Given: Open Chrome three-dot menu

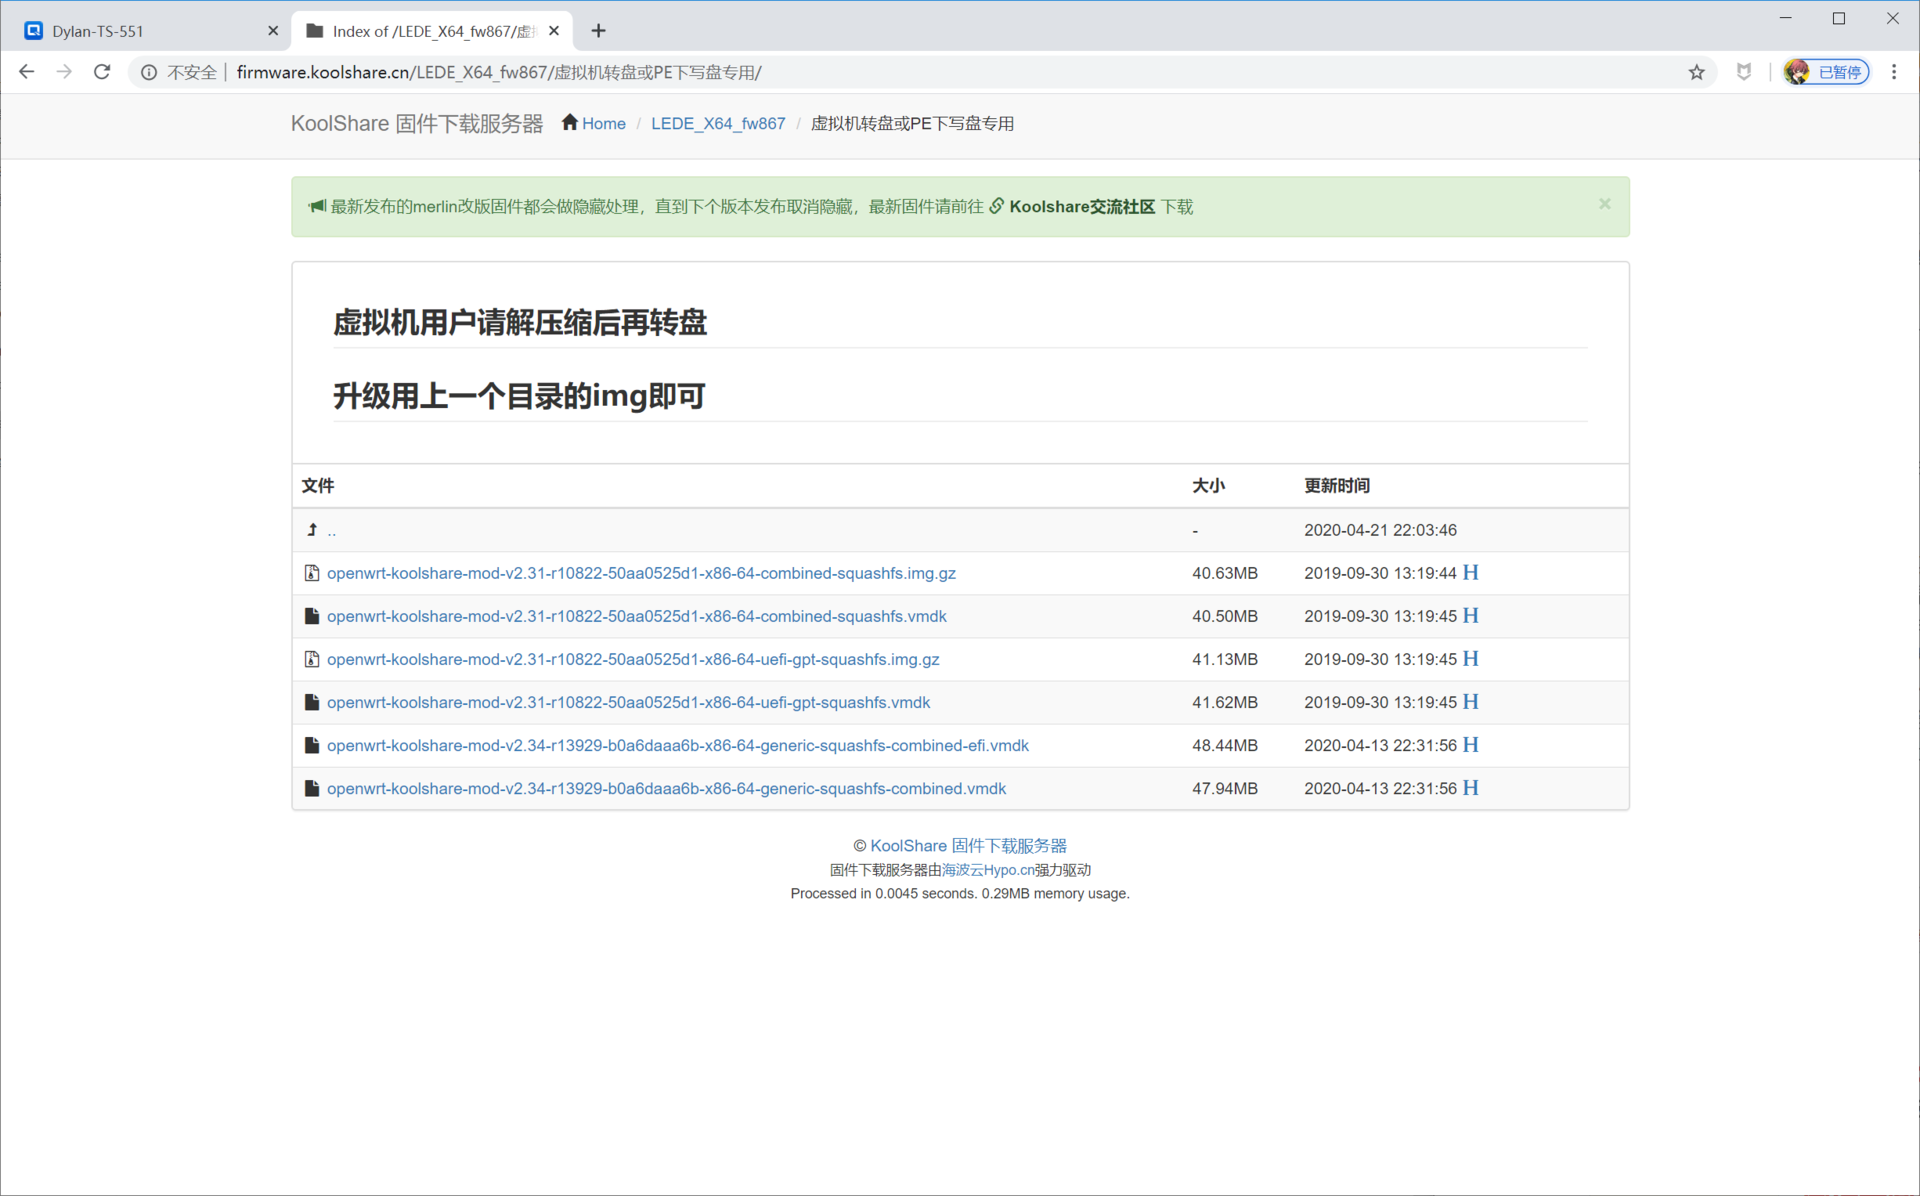Looking at the screenshot, I should pyautogui.click(x=1893, y=72).
